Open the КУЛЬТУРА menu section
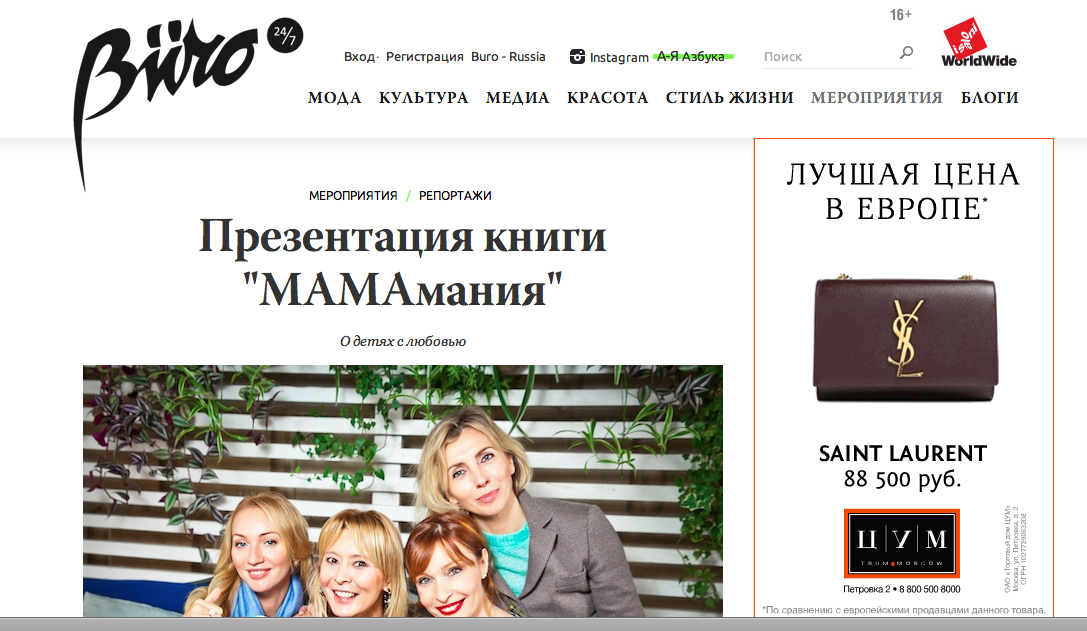 pyautogui.click(x=424, y=98)
